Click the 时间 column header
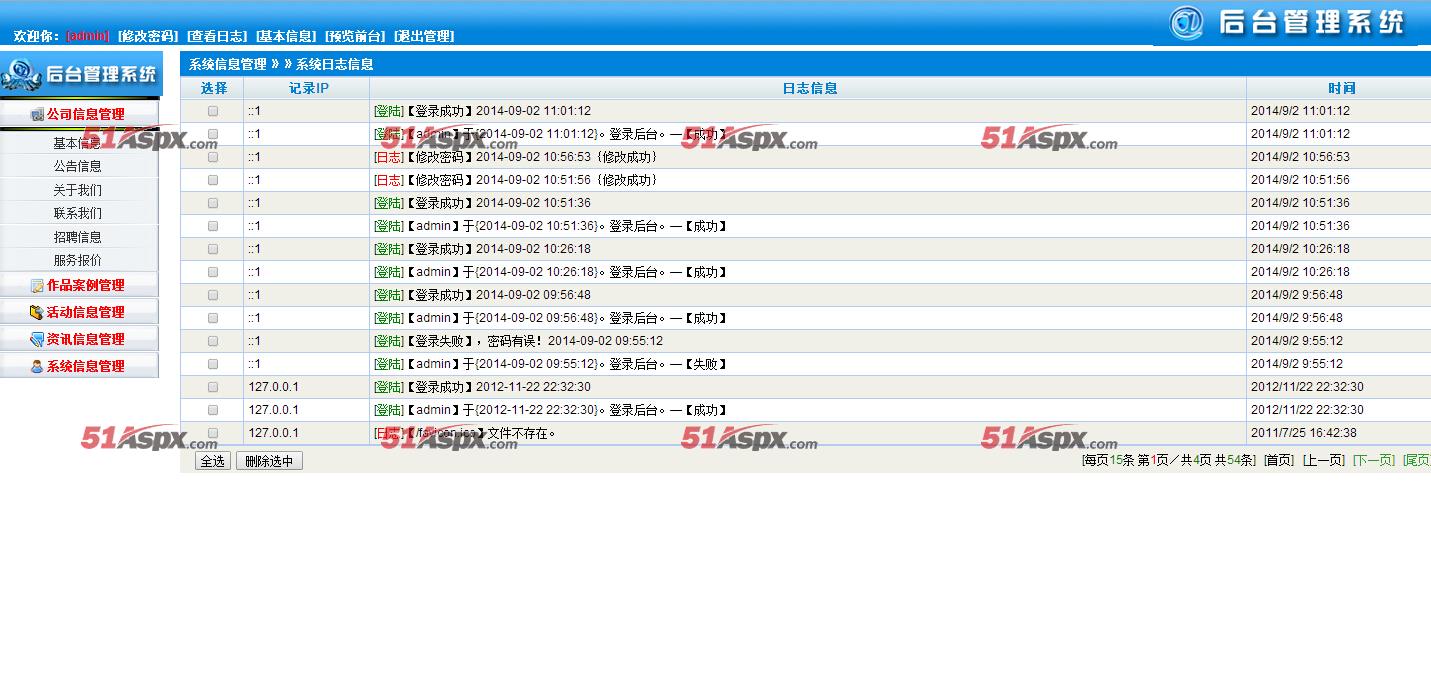This screenshot has height=682, width=1431. [1341, 88]
